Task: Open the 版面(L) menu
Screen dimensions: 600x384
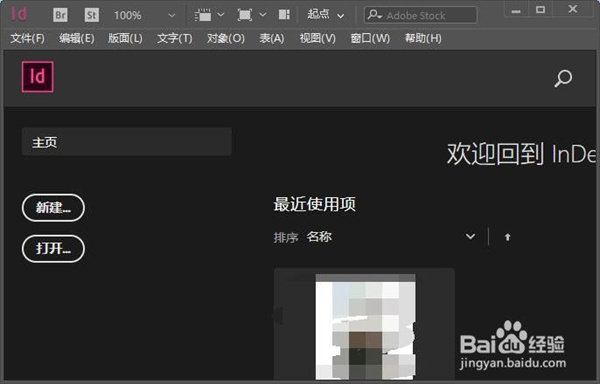Action: pos(125,38)
